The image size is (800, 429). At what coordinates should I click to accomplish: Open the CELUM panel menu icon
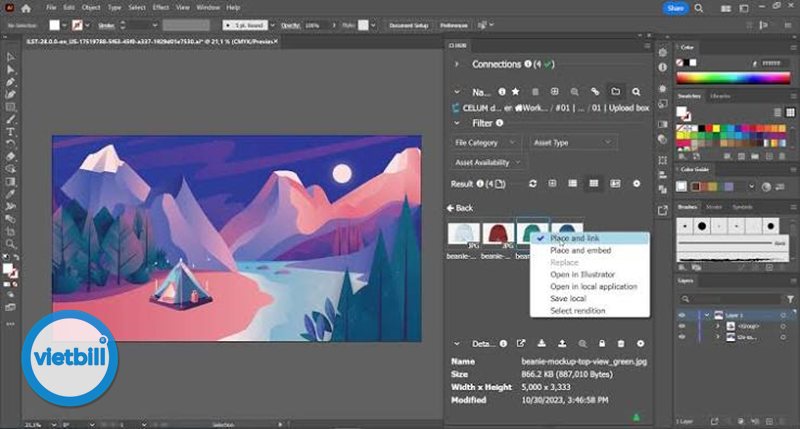pyautogui.click(x=647, y=46)
